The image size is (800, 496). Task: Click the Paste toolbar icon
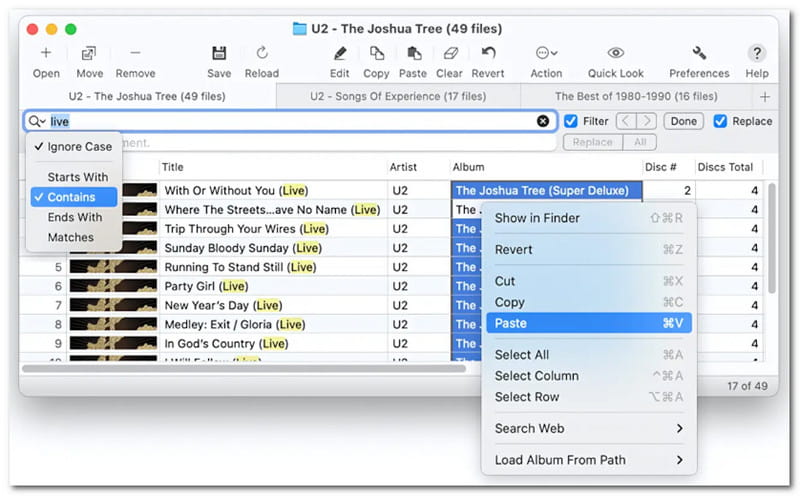(x=413, y=53)
